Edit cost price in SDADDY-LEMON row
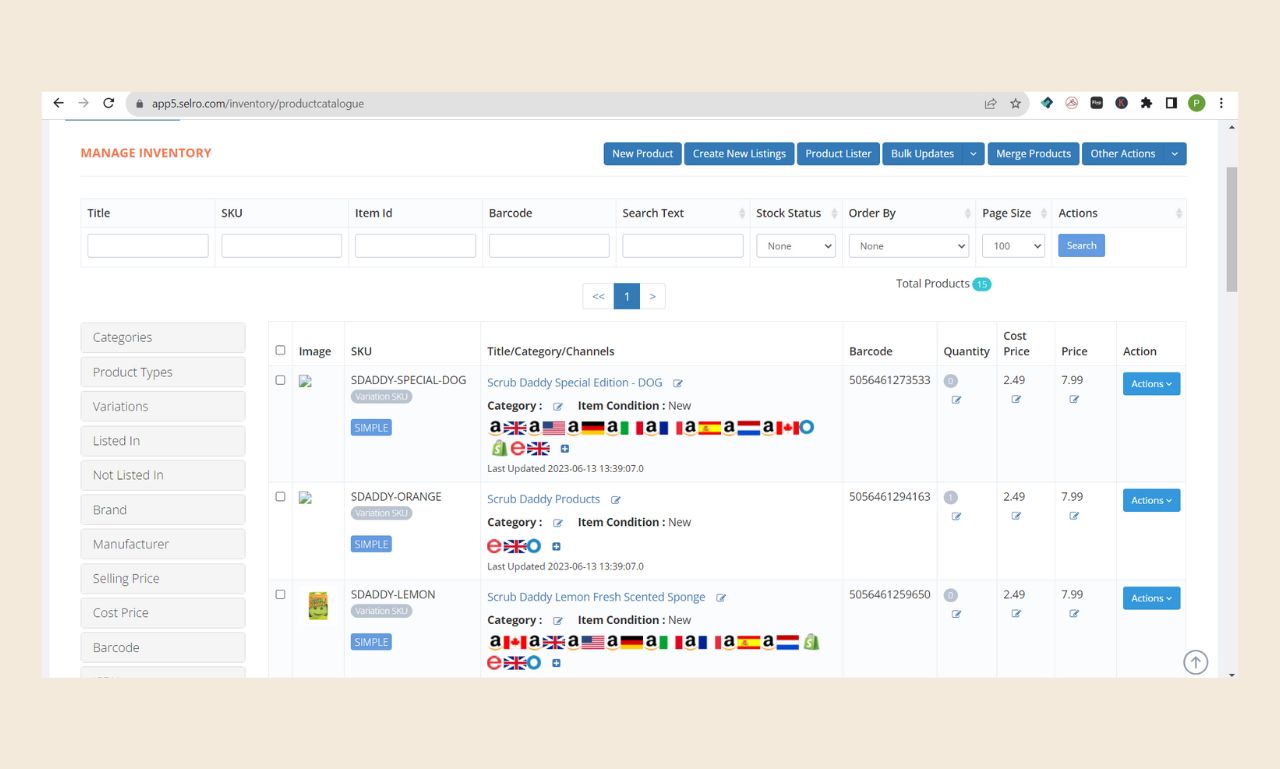Image resolution: width=1280 pixels, height=769 pixels. pos(1016,614)
